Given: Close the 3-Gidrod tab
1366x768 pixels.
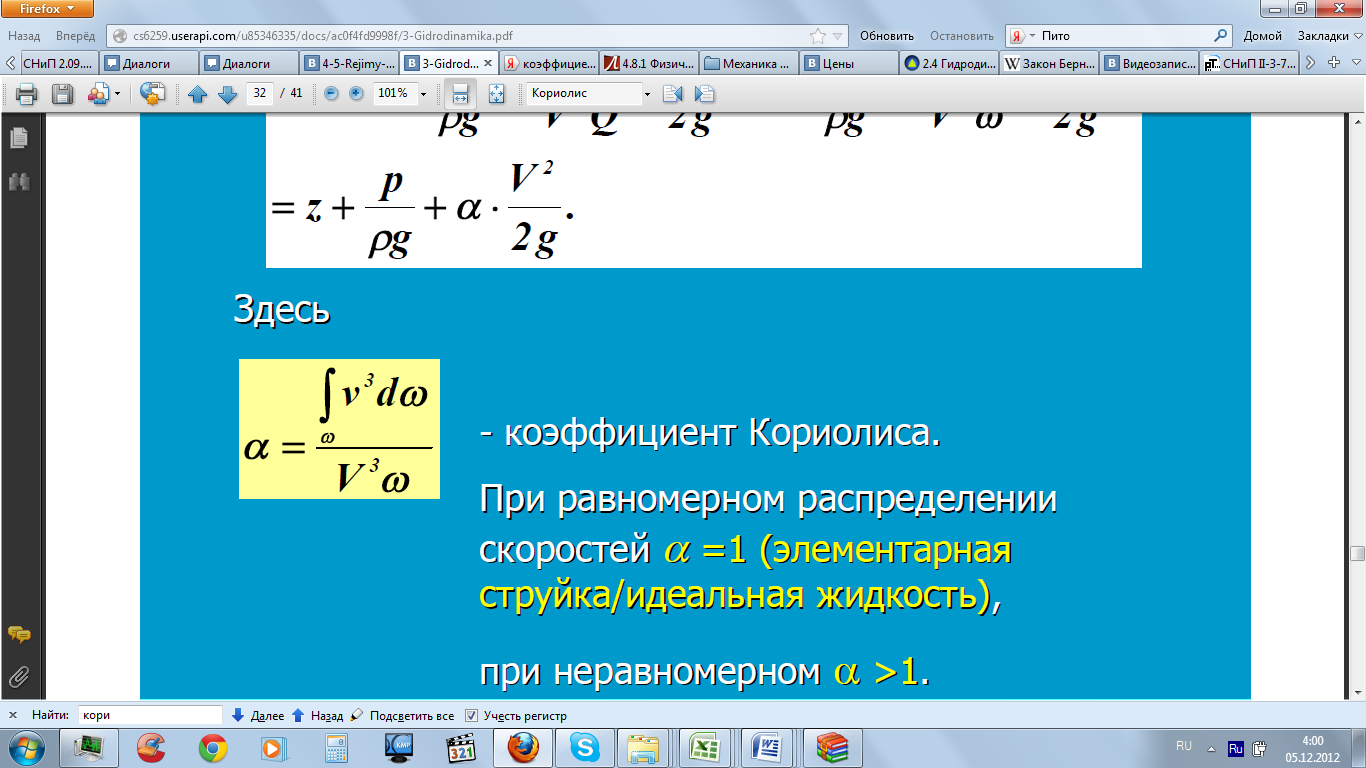Looking at the screenshot, I should point(488,63).
